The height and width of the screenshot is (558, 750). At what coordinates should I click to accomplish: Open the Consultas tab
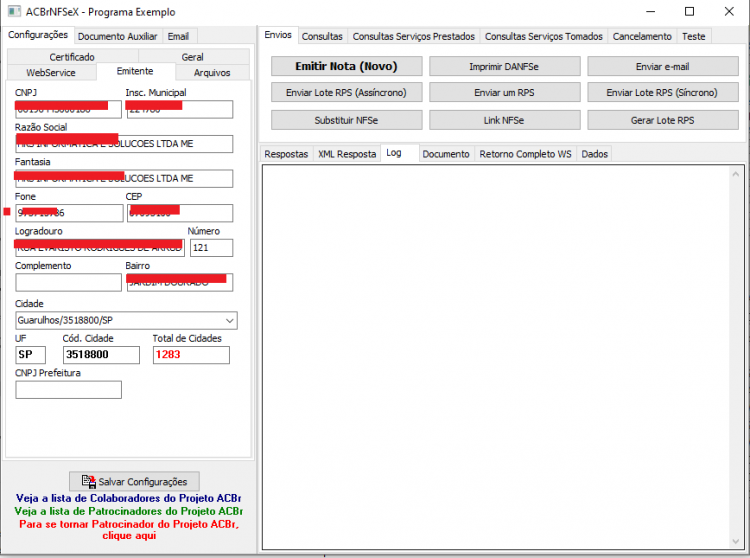322,36
